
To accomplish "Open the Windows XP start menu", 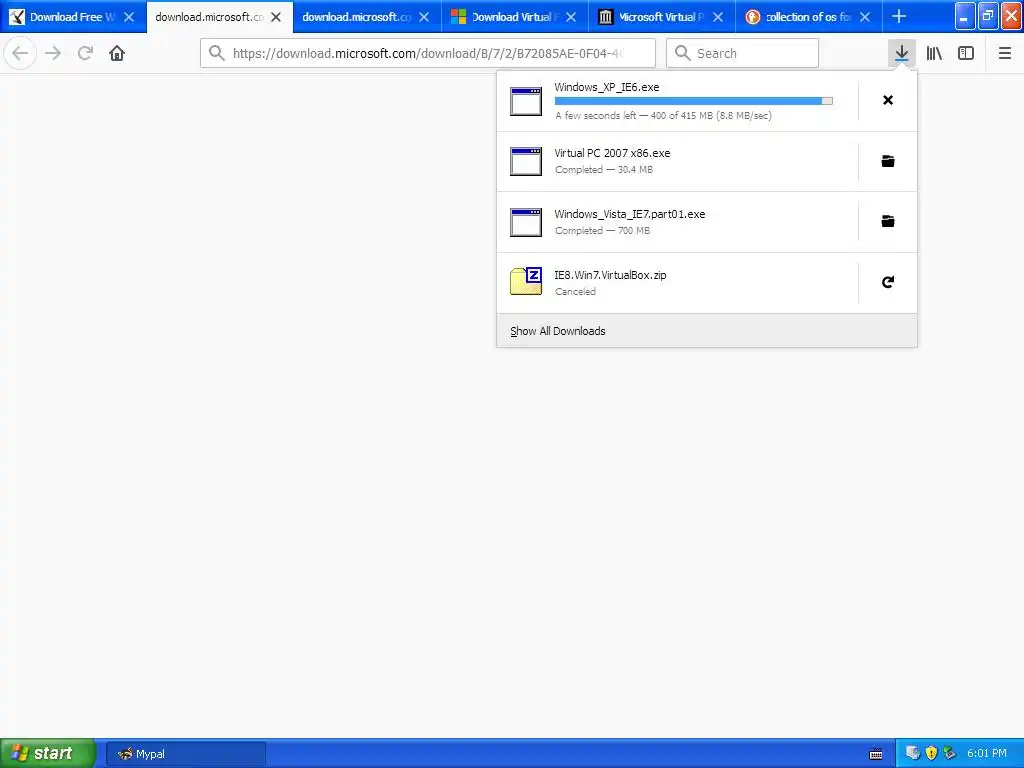I will coord(48,753).
